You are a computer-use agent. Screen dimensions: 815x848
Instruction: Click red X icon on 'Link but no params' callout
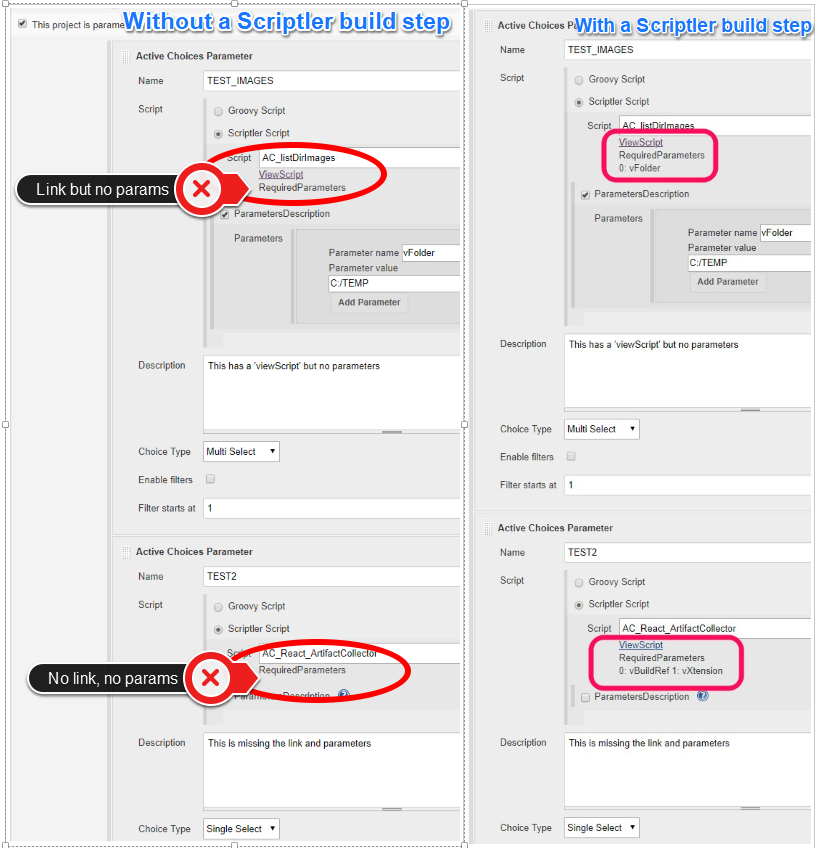click(x=201, y=189)
